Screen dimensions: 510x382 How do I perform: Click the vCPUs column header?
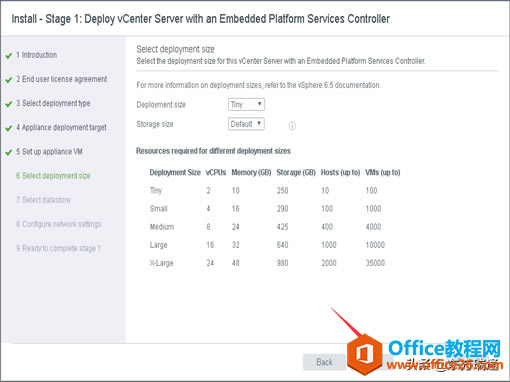click(x=216, y=172)
